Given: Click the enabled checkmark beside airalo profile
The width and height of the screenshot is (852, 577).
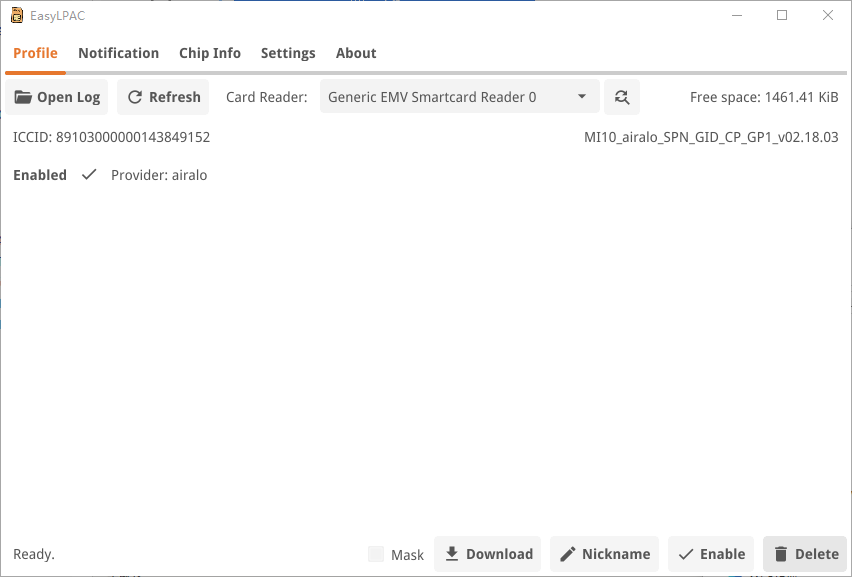Looking at the screenshot, I should coord(89,175).
